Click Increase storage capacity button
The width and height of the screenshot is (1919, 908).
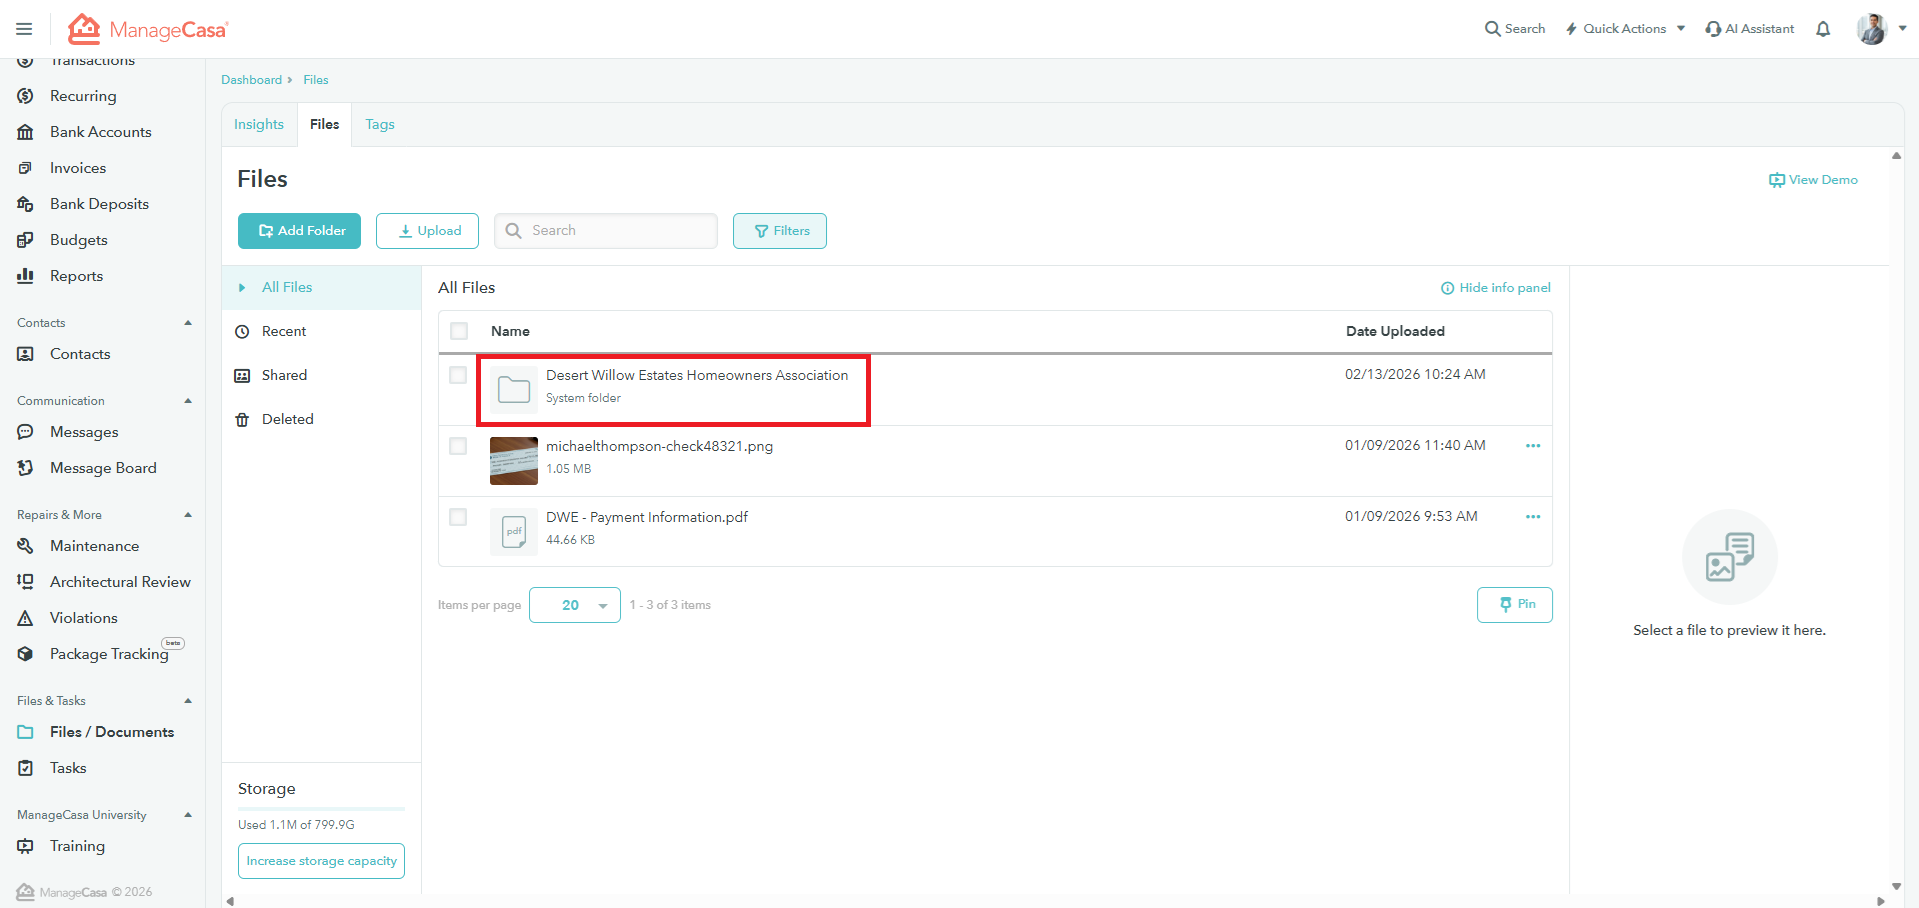pyautogui.click(x=321, y=861)
